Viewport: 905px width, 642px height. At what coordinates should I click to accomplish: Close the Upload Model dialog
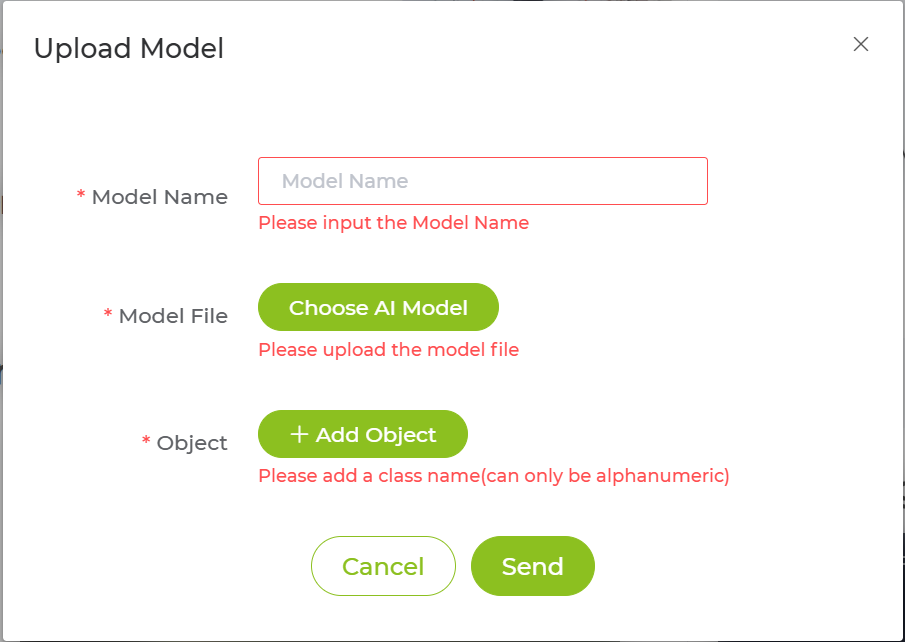861,44
